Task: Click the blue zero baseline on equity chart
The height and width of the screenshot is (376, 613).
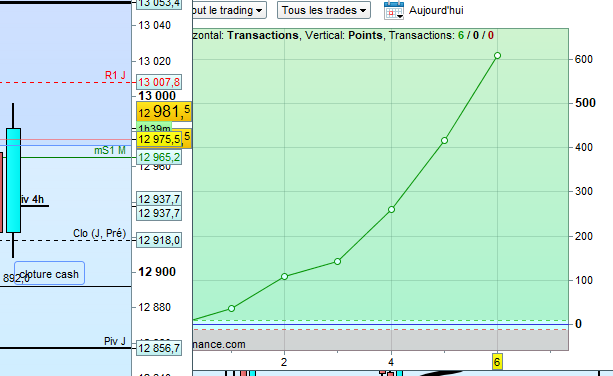Action: point(380,324)
